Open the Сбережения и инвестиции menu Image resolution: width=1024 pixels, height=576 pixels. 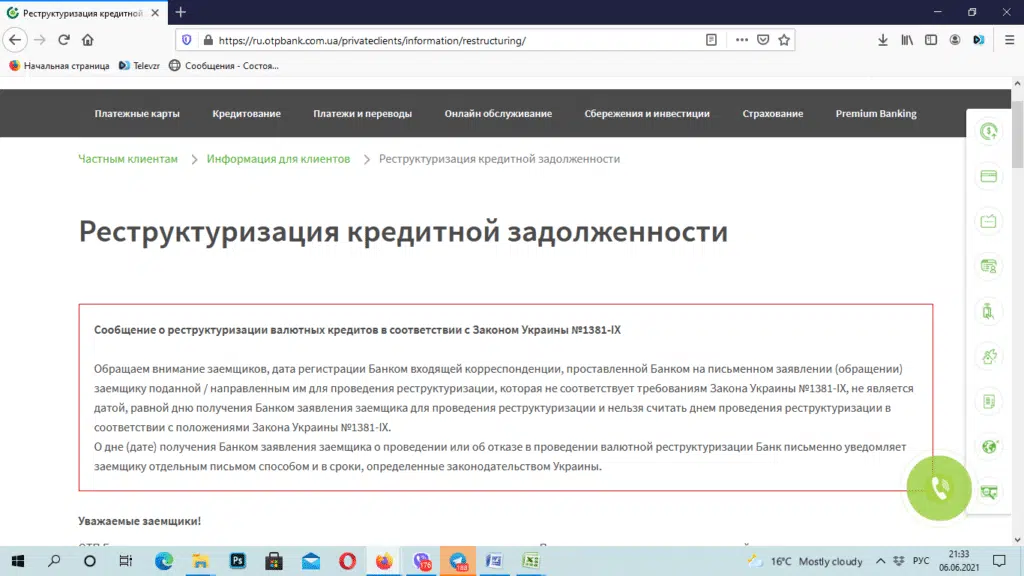647,114
